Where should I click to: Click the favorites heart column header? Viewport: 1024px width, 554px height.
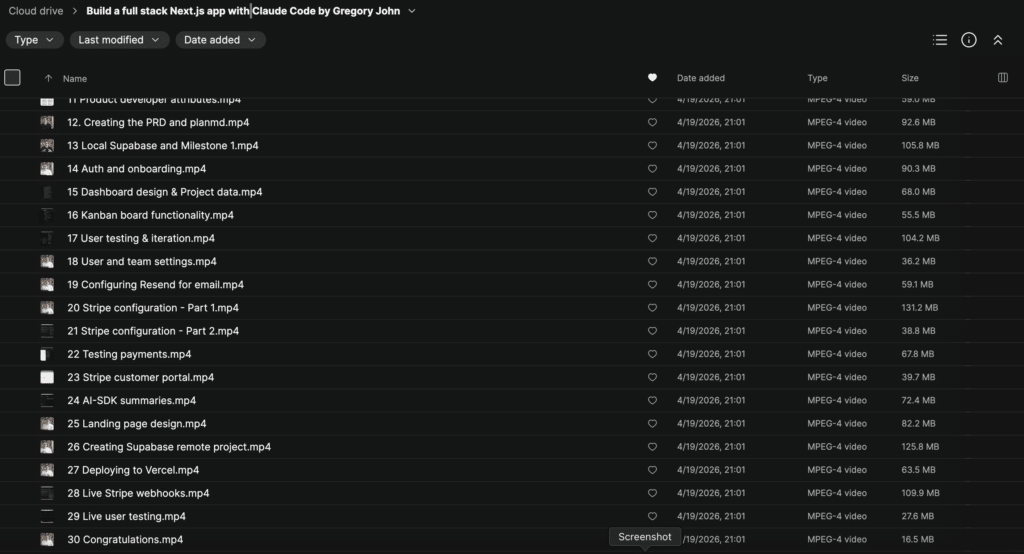click(x=652, y=78)
